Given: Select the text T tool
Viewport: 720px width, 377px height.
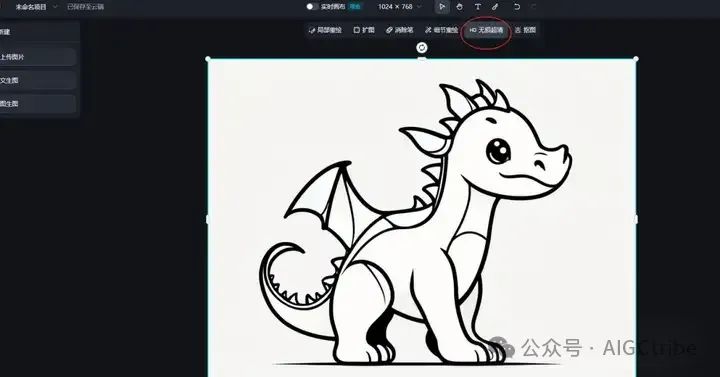Looking at the screenshot, I should [478, 7].
